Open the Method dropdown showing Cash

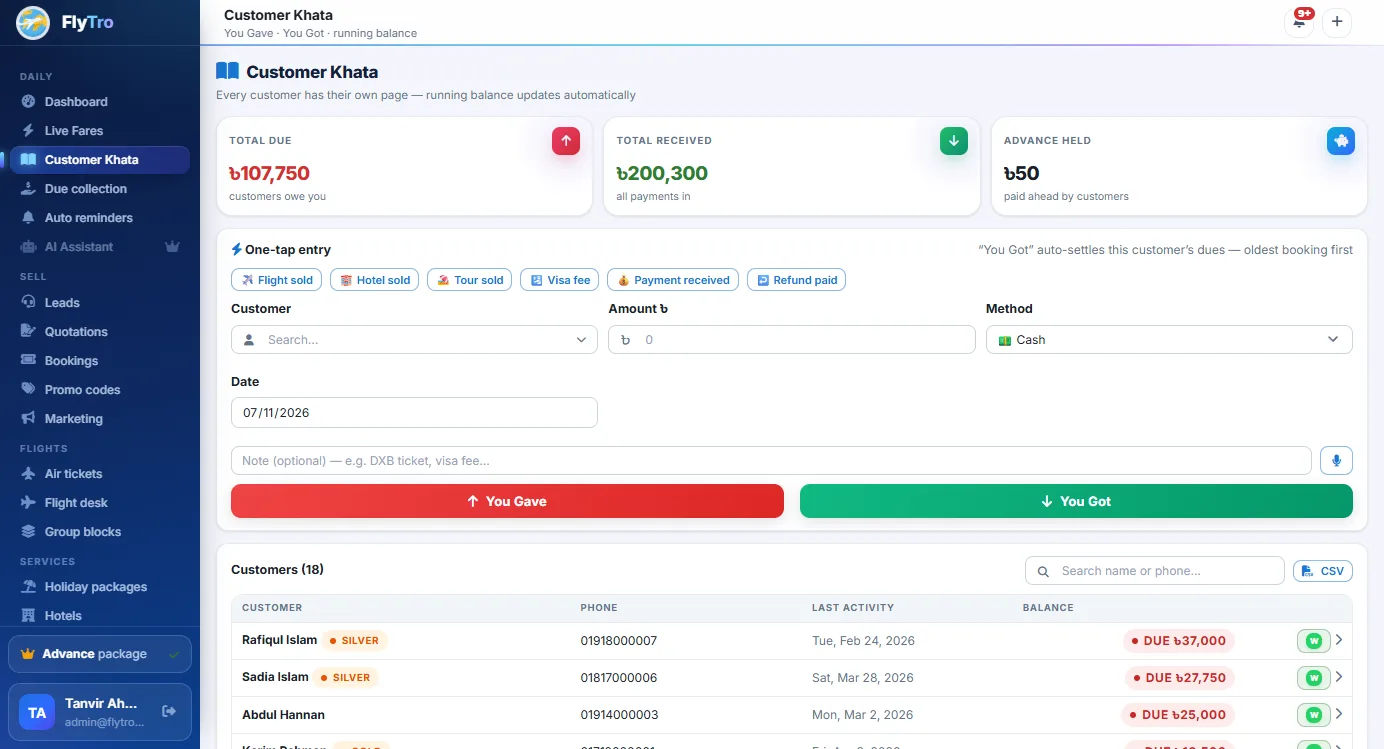pos(1169,340)
